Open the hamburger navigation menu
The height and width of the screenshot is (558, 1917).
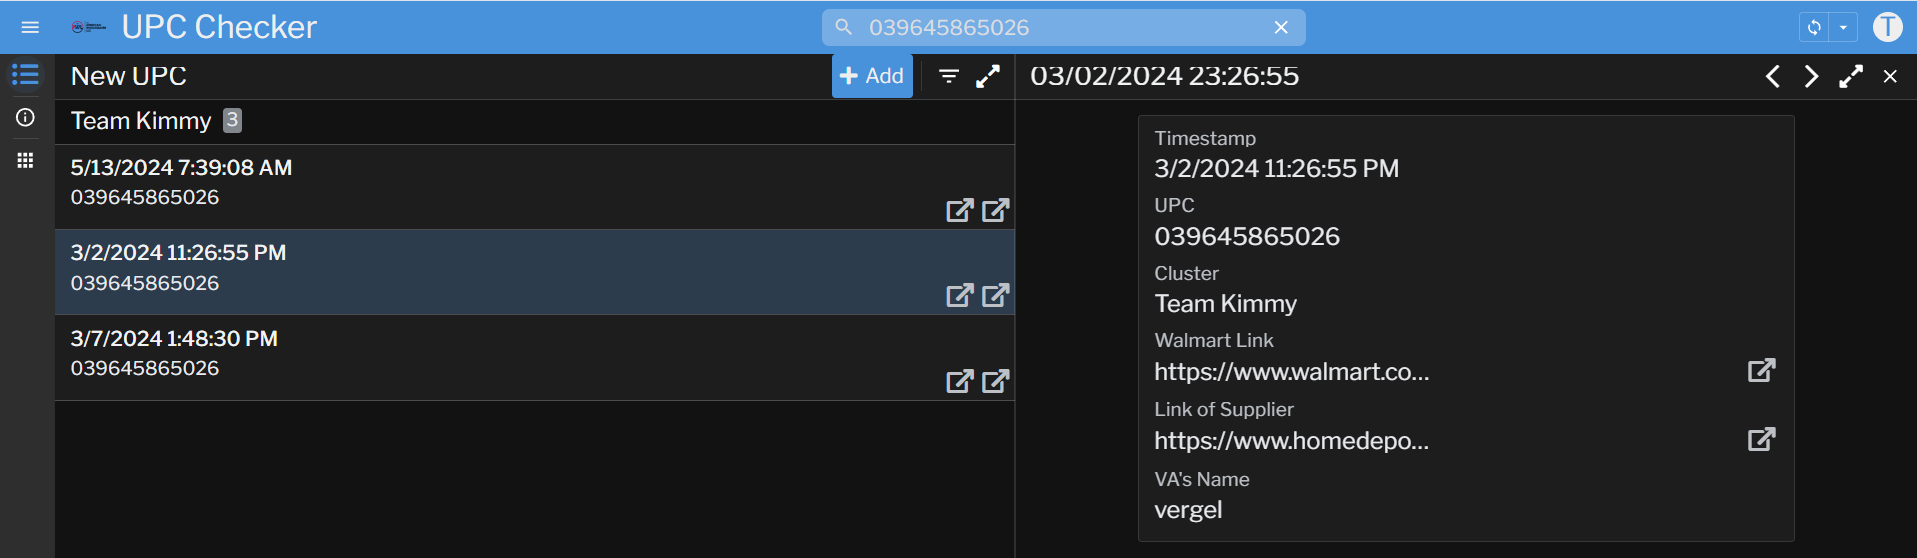coord(30,27)
